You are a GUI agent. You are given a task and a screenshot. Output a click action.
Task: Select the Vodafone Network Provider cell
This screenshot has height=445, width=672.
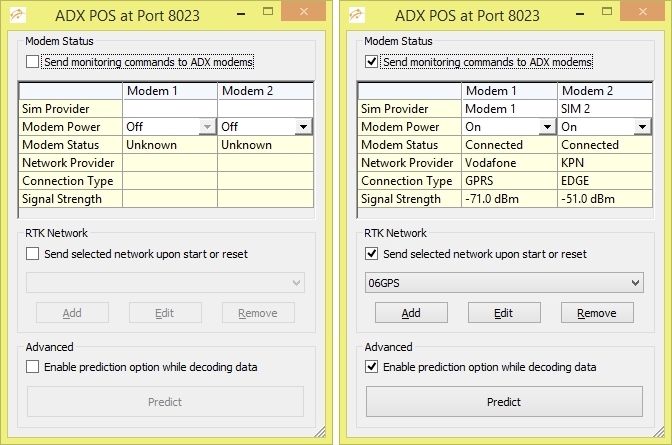[508, 163]
